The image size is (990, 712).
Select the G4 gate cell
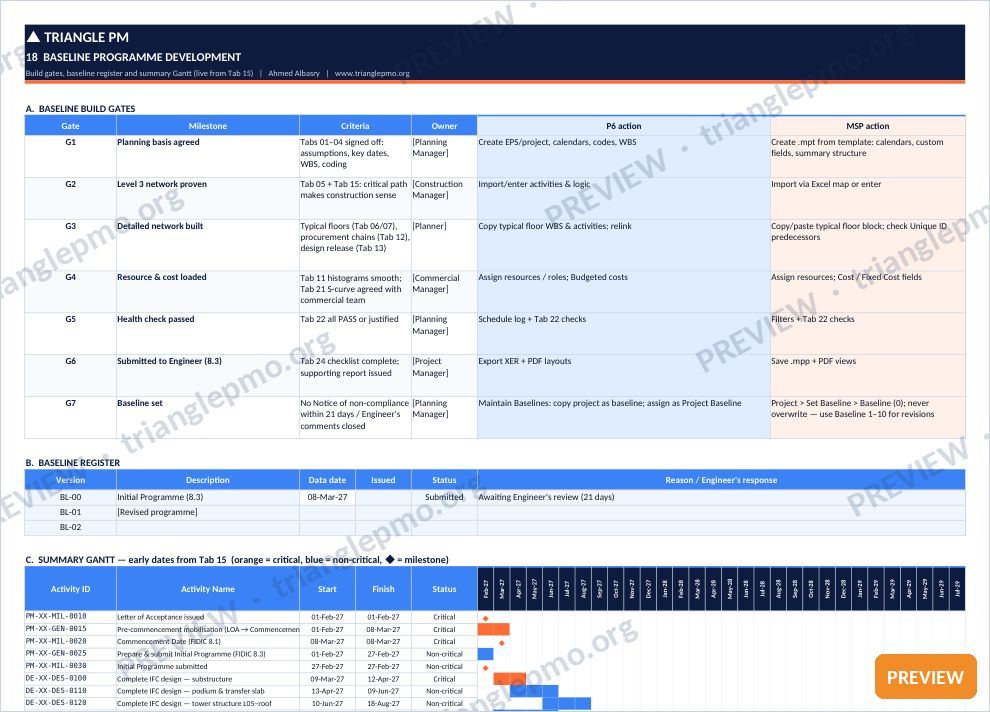point(70,292)
